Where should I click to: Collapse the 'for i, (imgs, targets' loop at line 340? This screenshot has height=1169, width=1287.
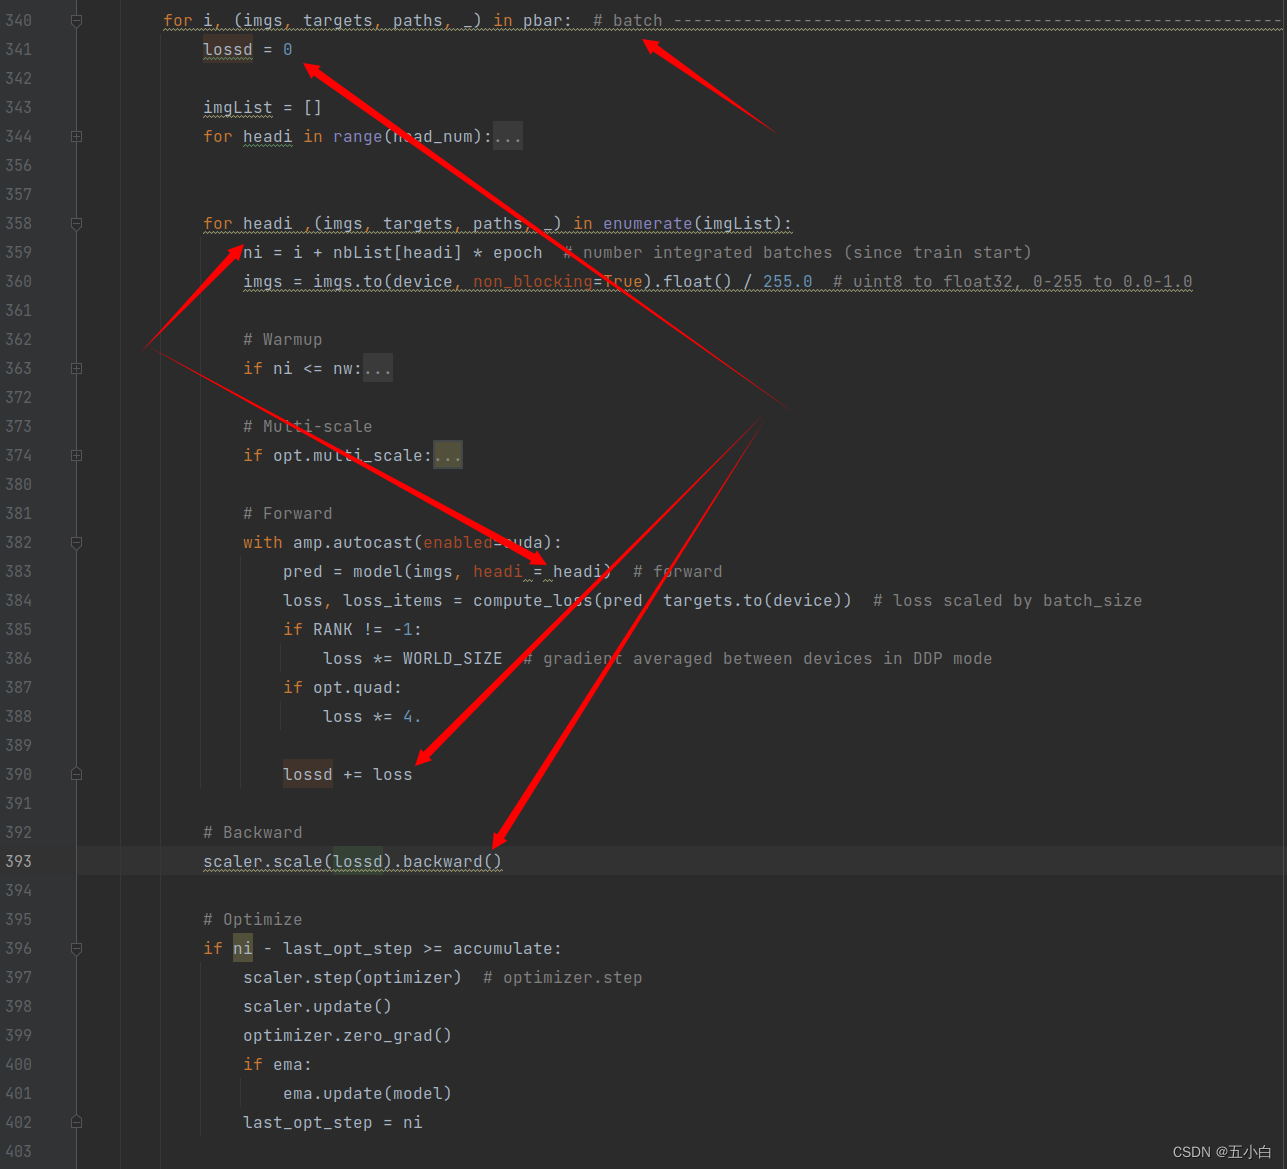tap(76, 20)
